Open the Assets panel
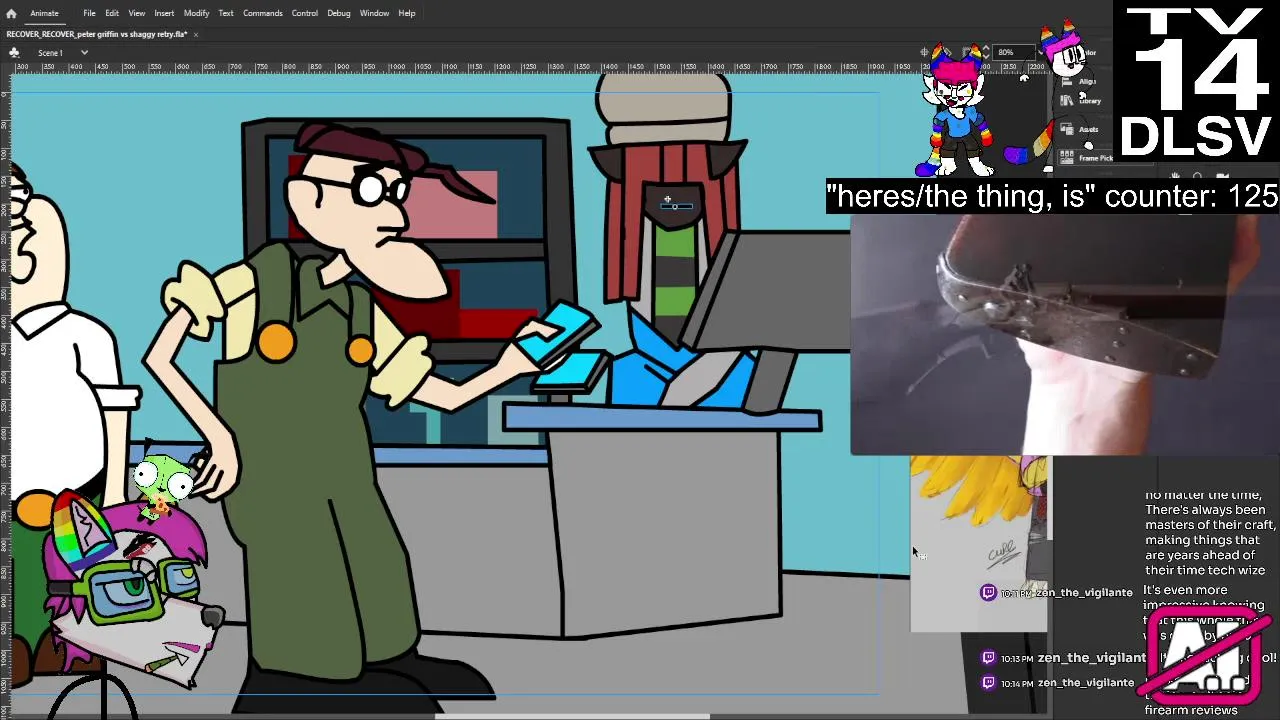The image size is (1280, 720). point(1080,129)
